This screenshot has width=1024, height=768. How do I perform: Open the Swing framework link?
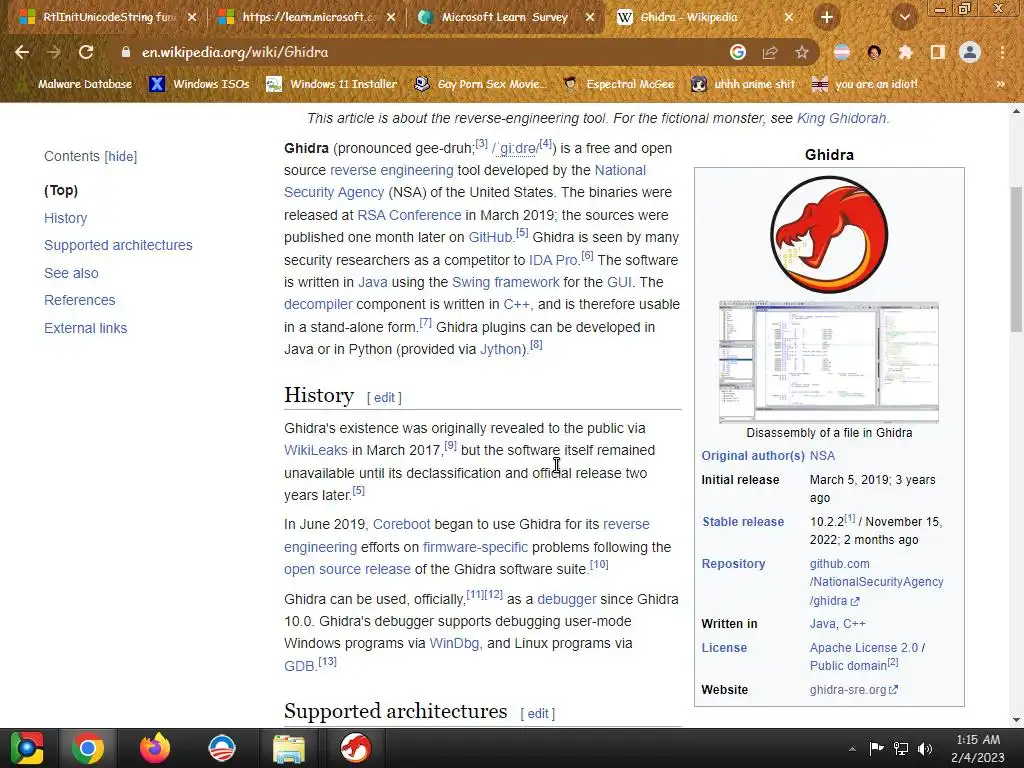coord(505,282)
